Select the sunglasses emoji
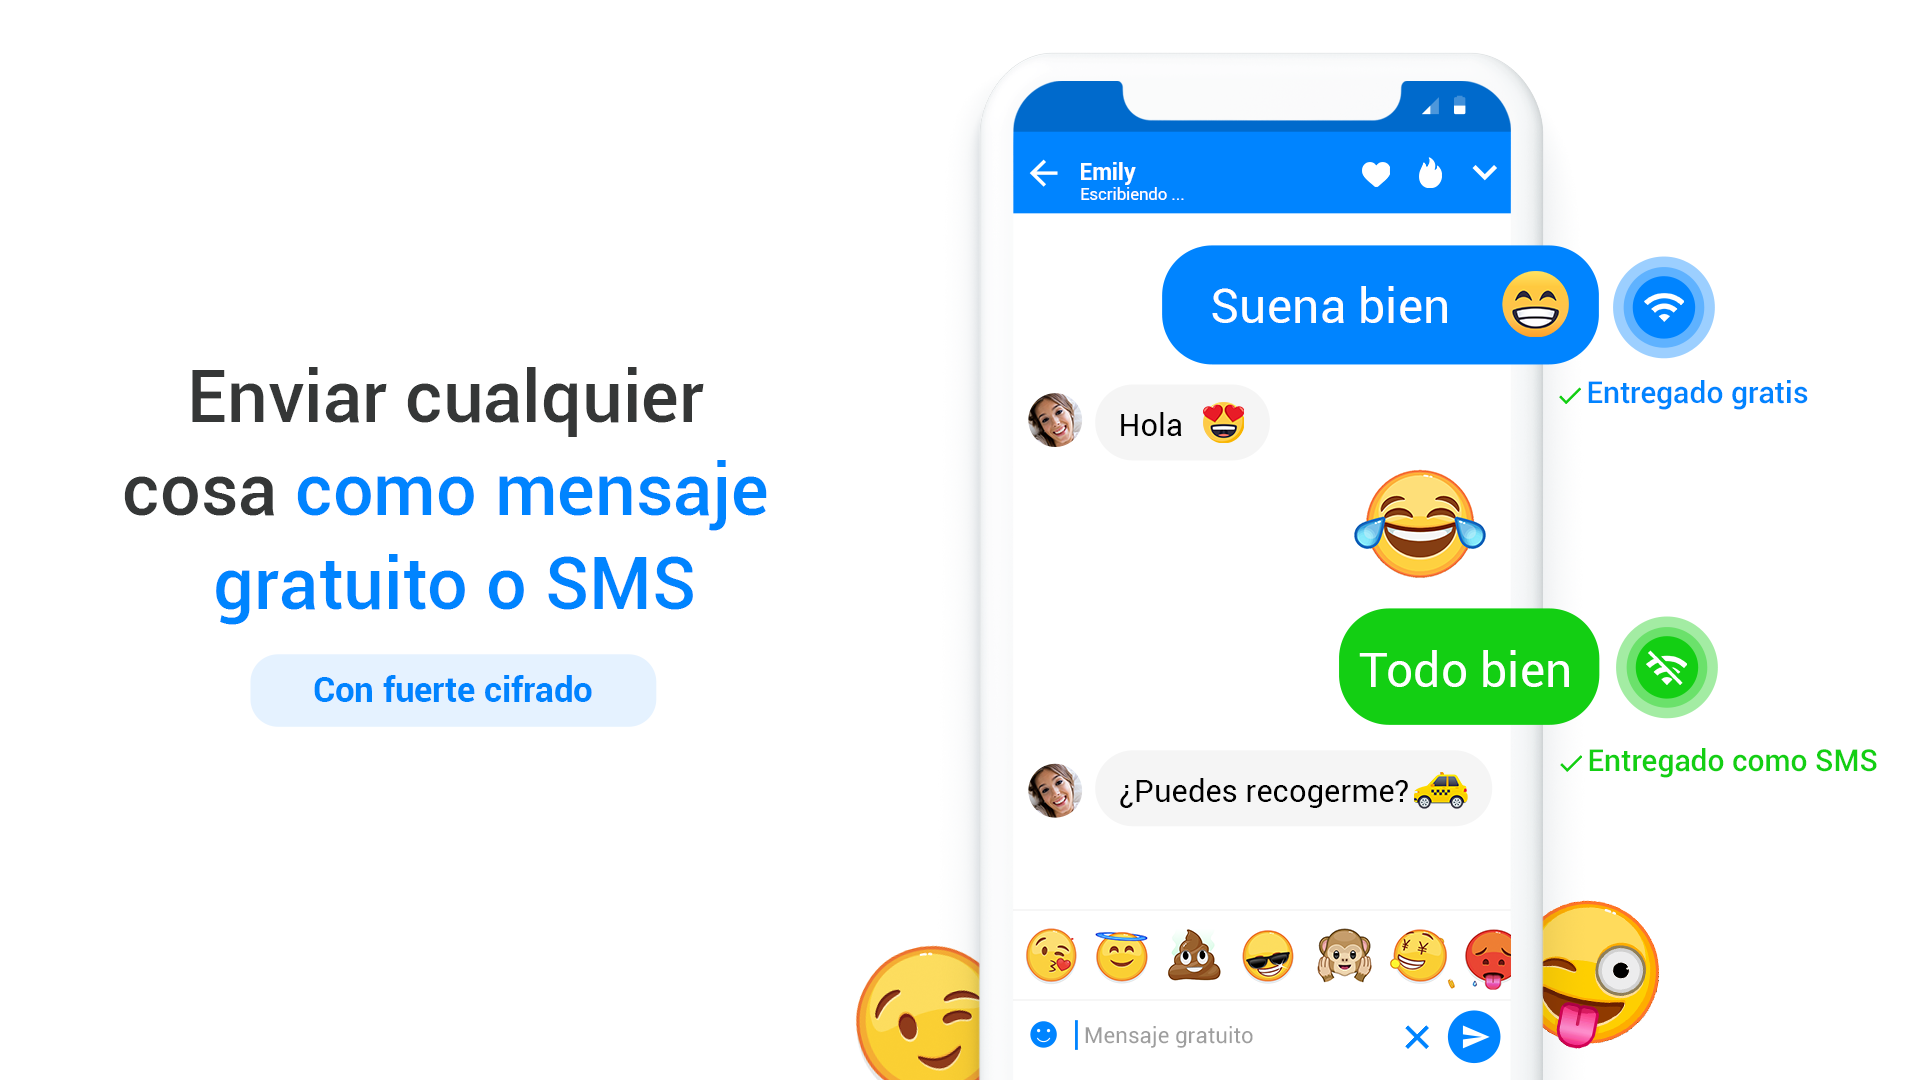 coord(1268,956)
